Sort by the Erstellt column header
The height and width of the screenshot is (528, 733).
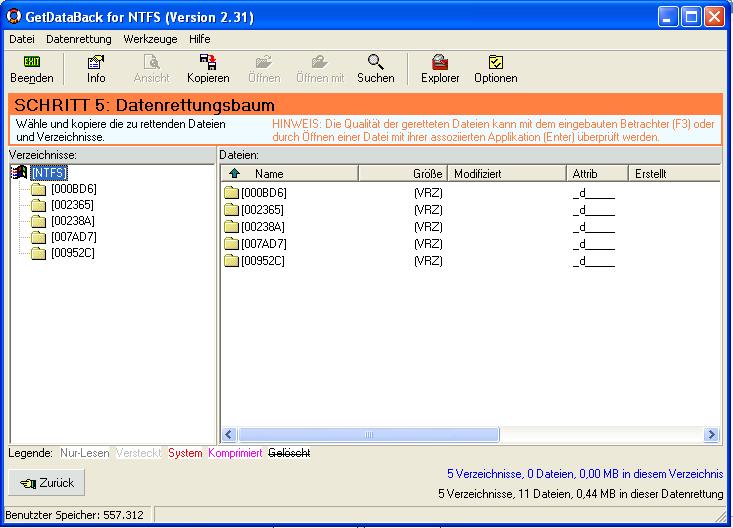pyautogui.click(x=674, y=174)
